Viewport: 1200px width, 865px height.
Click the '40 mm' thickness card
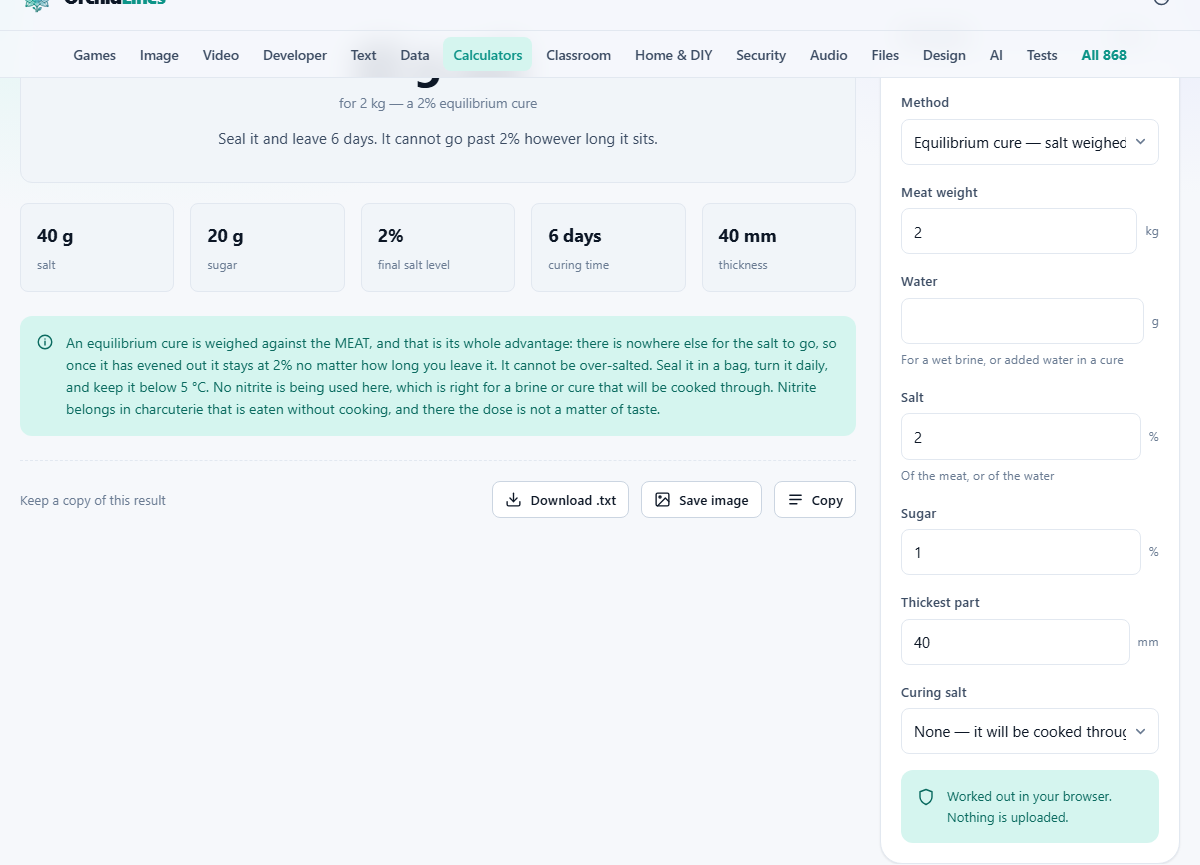[779, 248]
